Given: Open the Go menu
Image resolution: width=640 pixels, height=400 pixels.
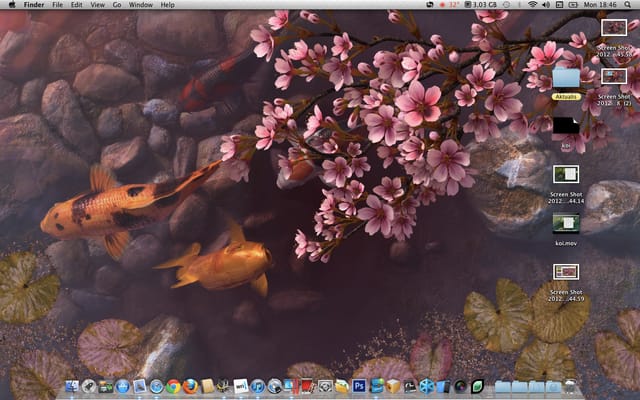Looking at the screenshot, I should pyautogui.click(x=117, y=5).
